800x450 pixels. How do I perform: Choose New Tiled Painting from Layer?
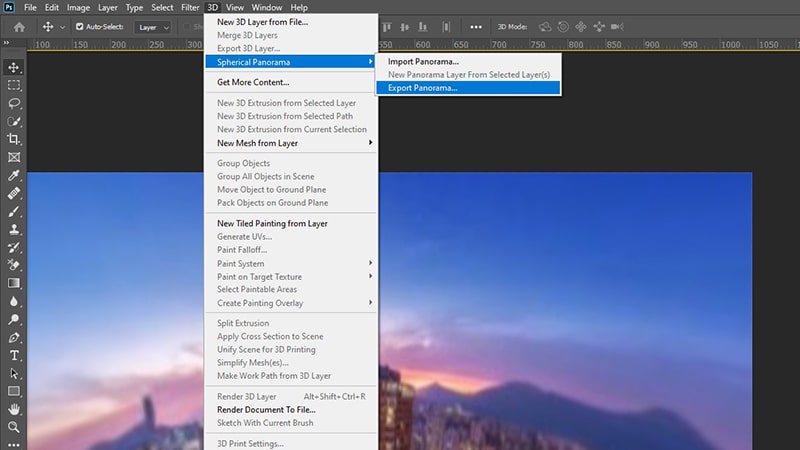(x=291, y=223)
